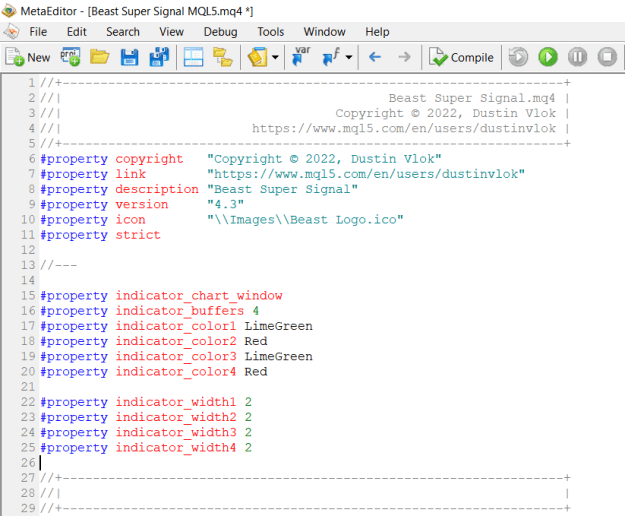Click "Copyright © 2022, Dustin Vlok" string line 6
Viewport: 625px width, 516px height.
click(x=324, y=159)
